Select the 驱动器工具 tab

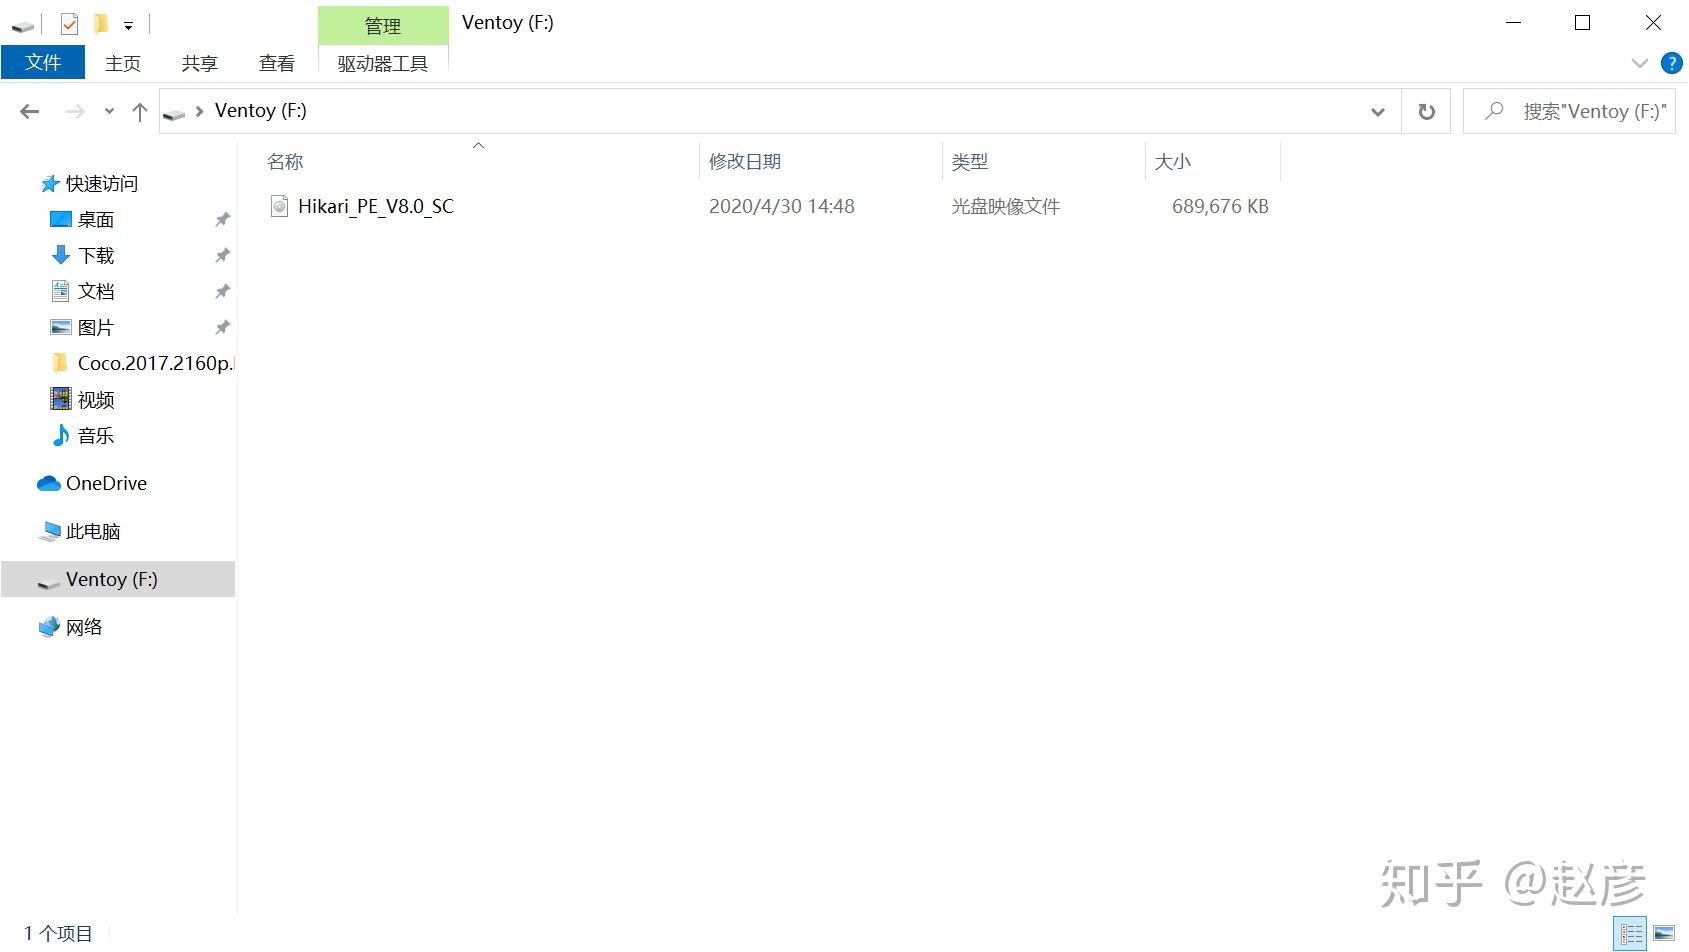(x=383, y=63)
